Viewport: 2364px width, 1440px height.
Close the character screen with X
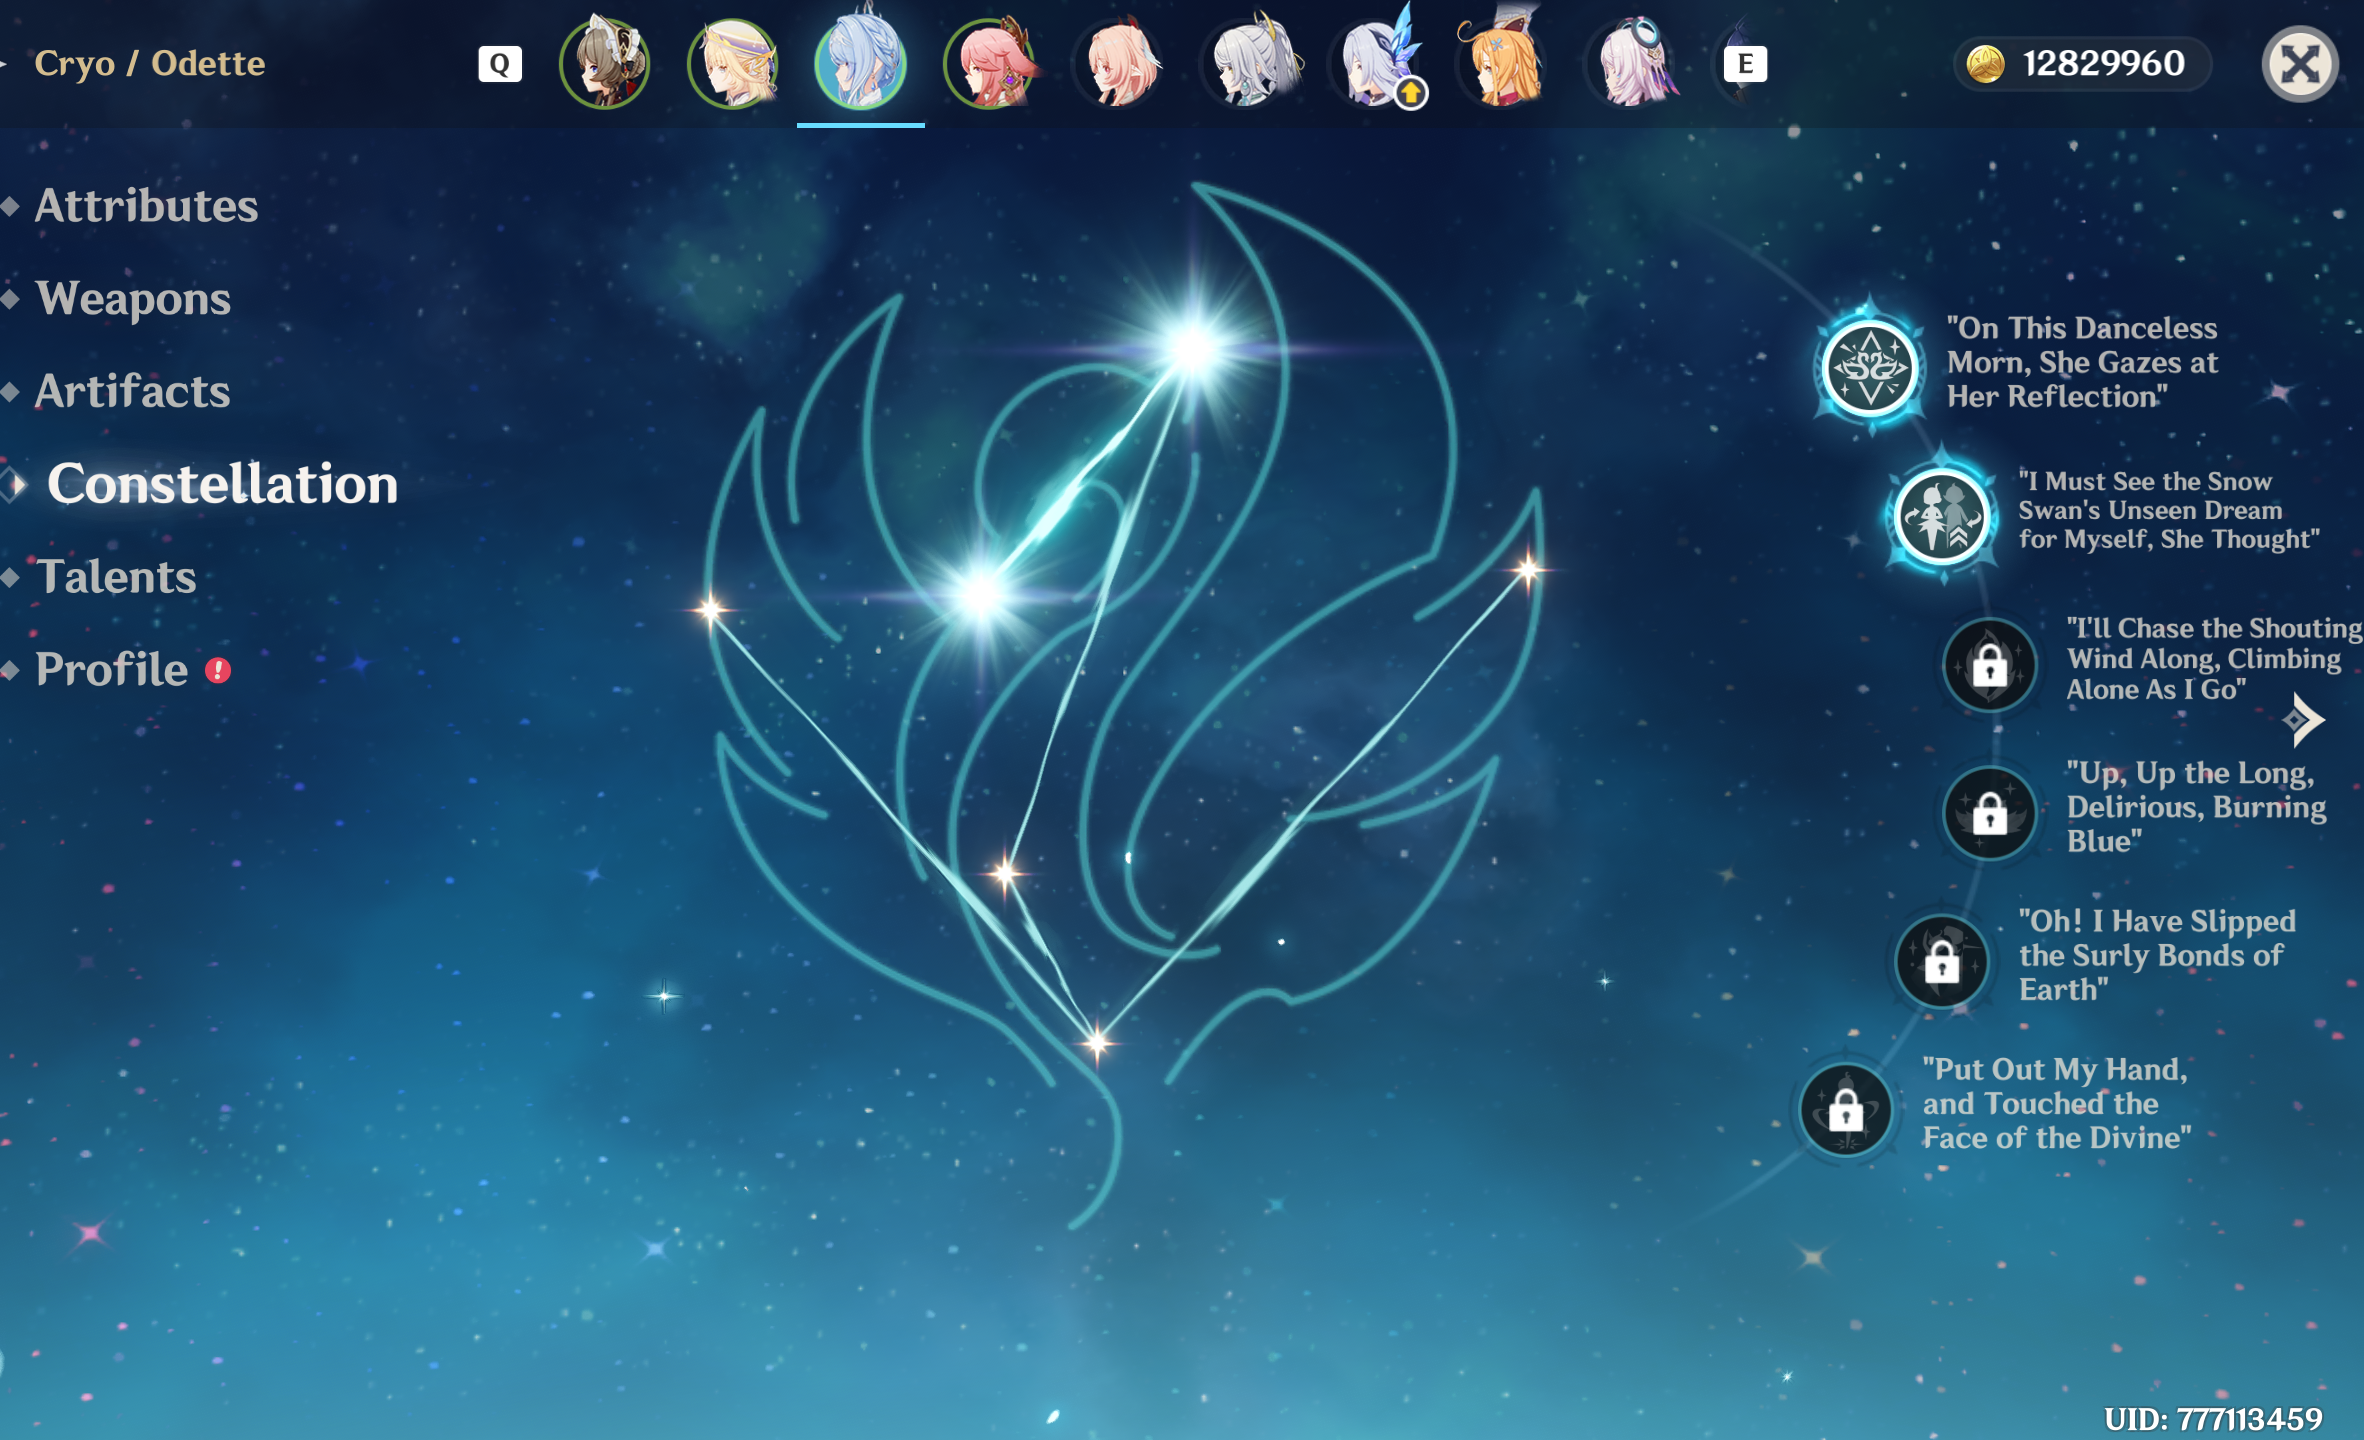pyautogui.click(x=2300, y=64)
